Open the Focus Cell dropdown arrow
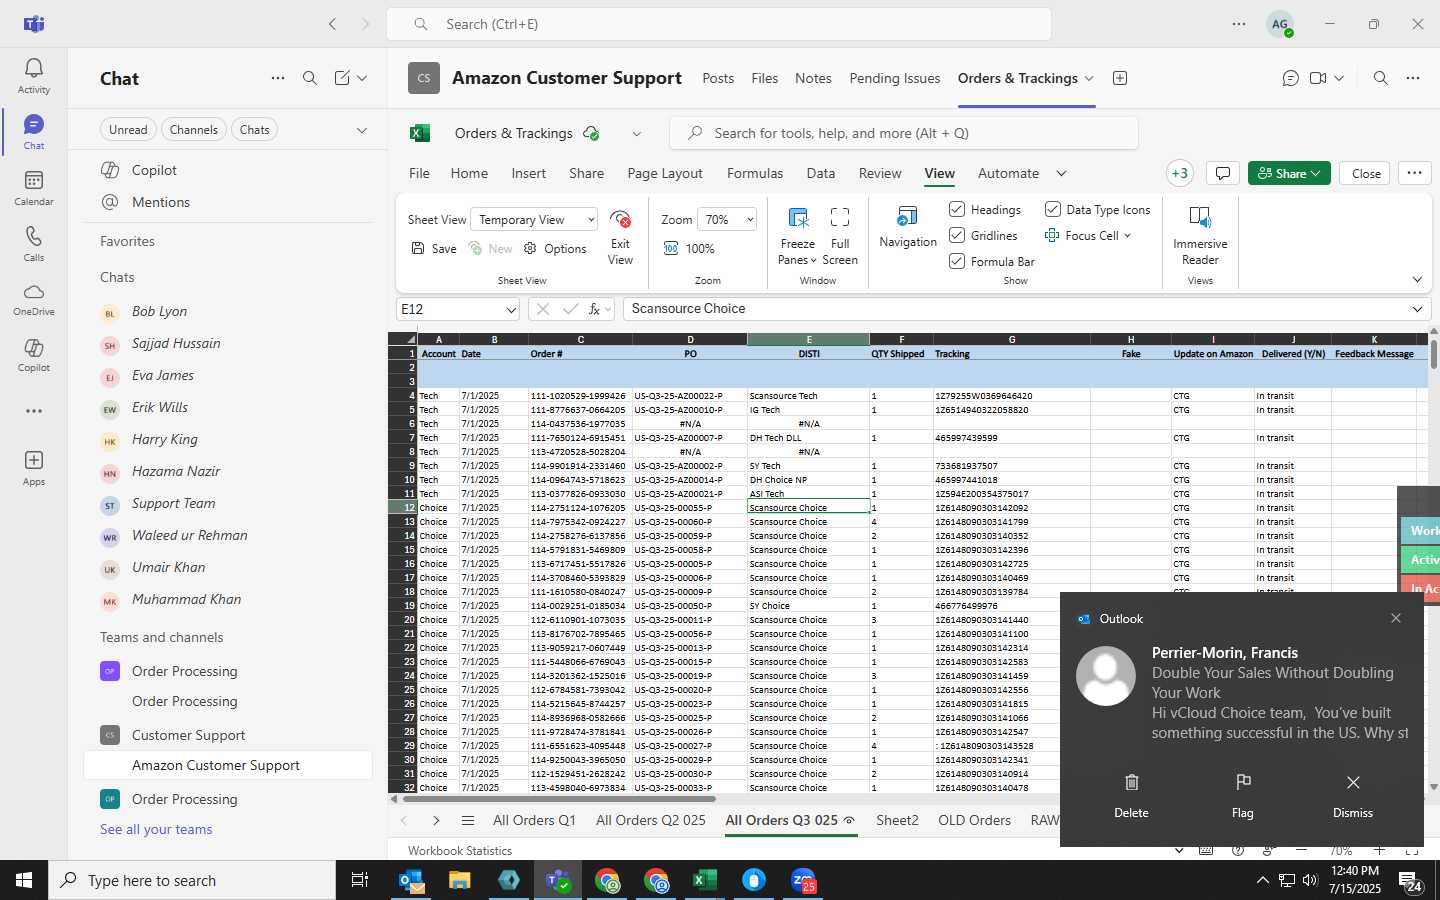1440x900 pixels. [x=1128, y=236]
